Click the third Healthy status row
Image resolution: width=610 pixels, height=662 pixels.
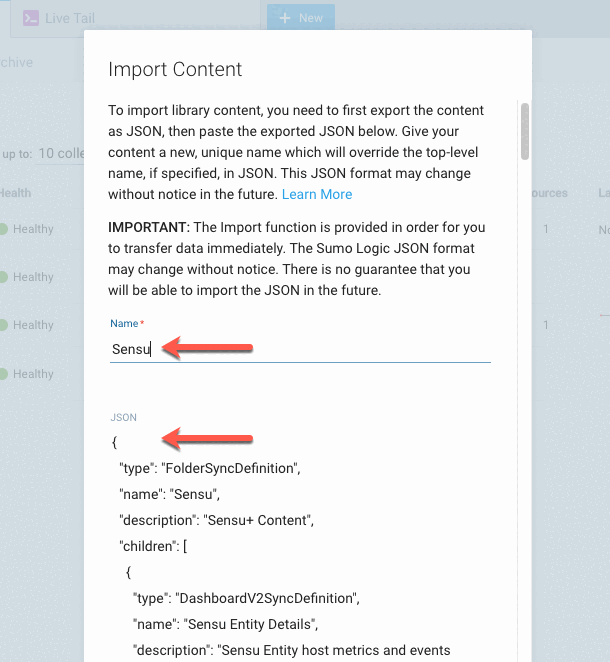point(27,325)
